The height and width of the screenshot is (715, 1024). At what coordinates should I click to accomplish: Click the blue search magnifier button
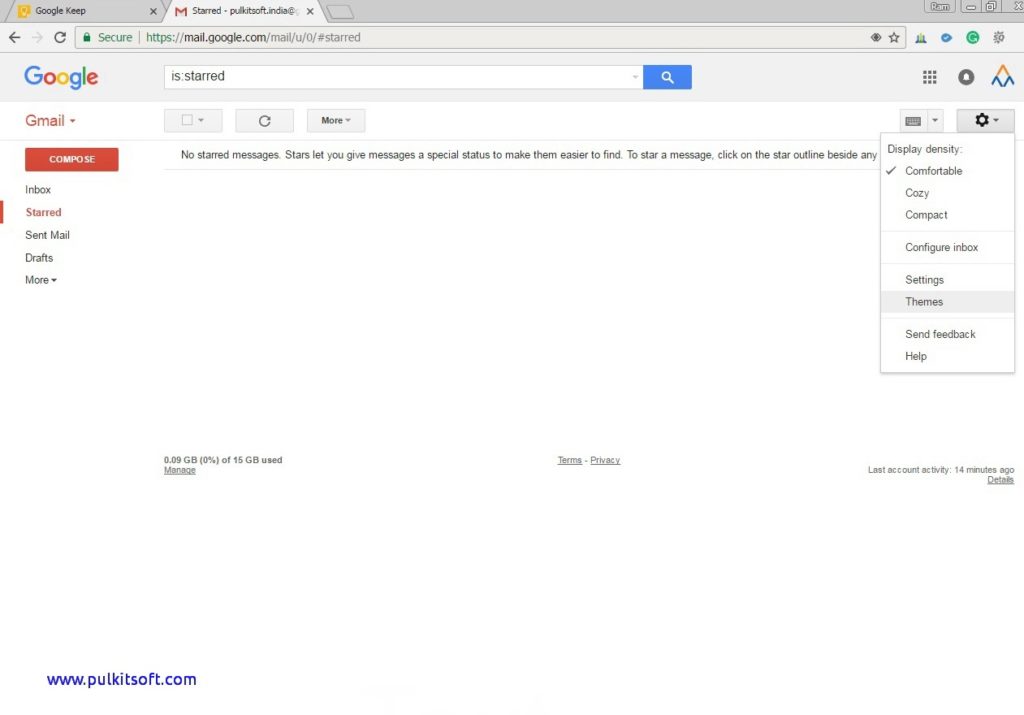[x=667, y=77]
